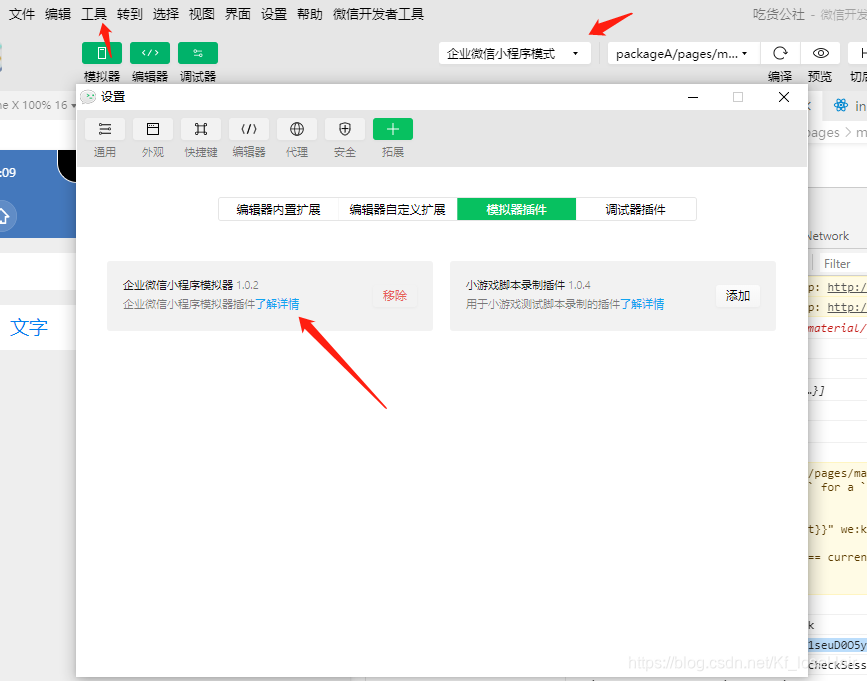This screenshot has height=681, width=867.
Task: Open the 选择 menu
Action: (166, 14)
